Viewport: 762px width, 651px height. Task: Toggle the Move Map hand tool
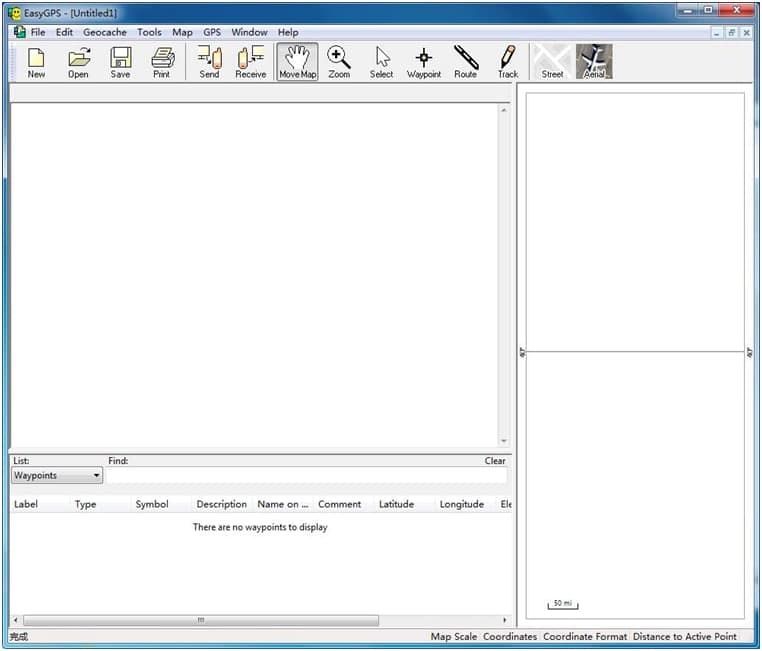point(297,62)
